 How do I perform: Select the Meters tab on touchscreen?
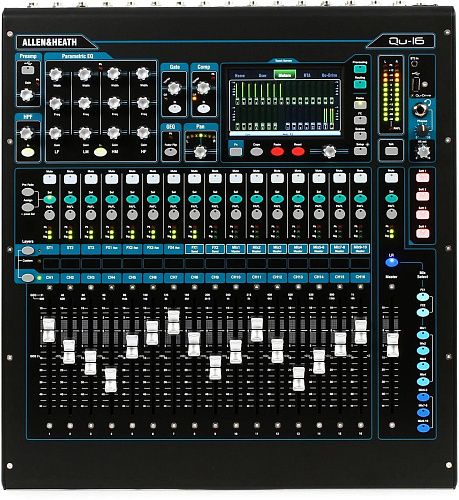(x=285, y=75)
